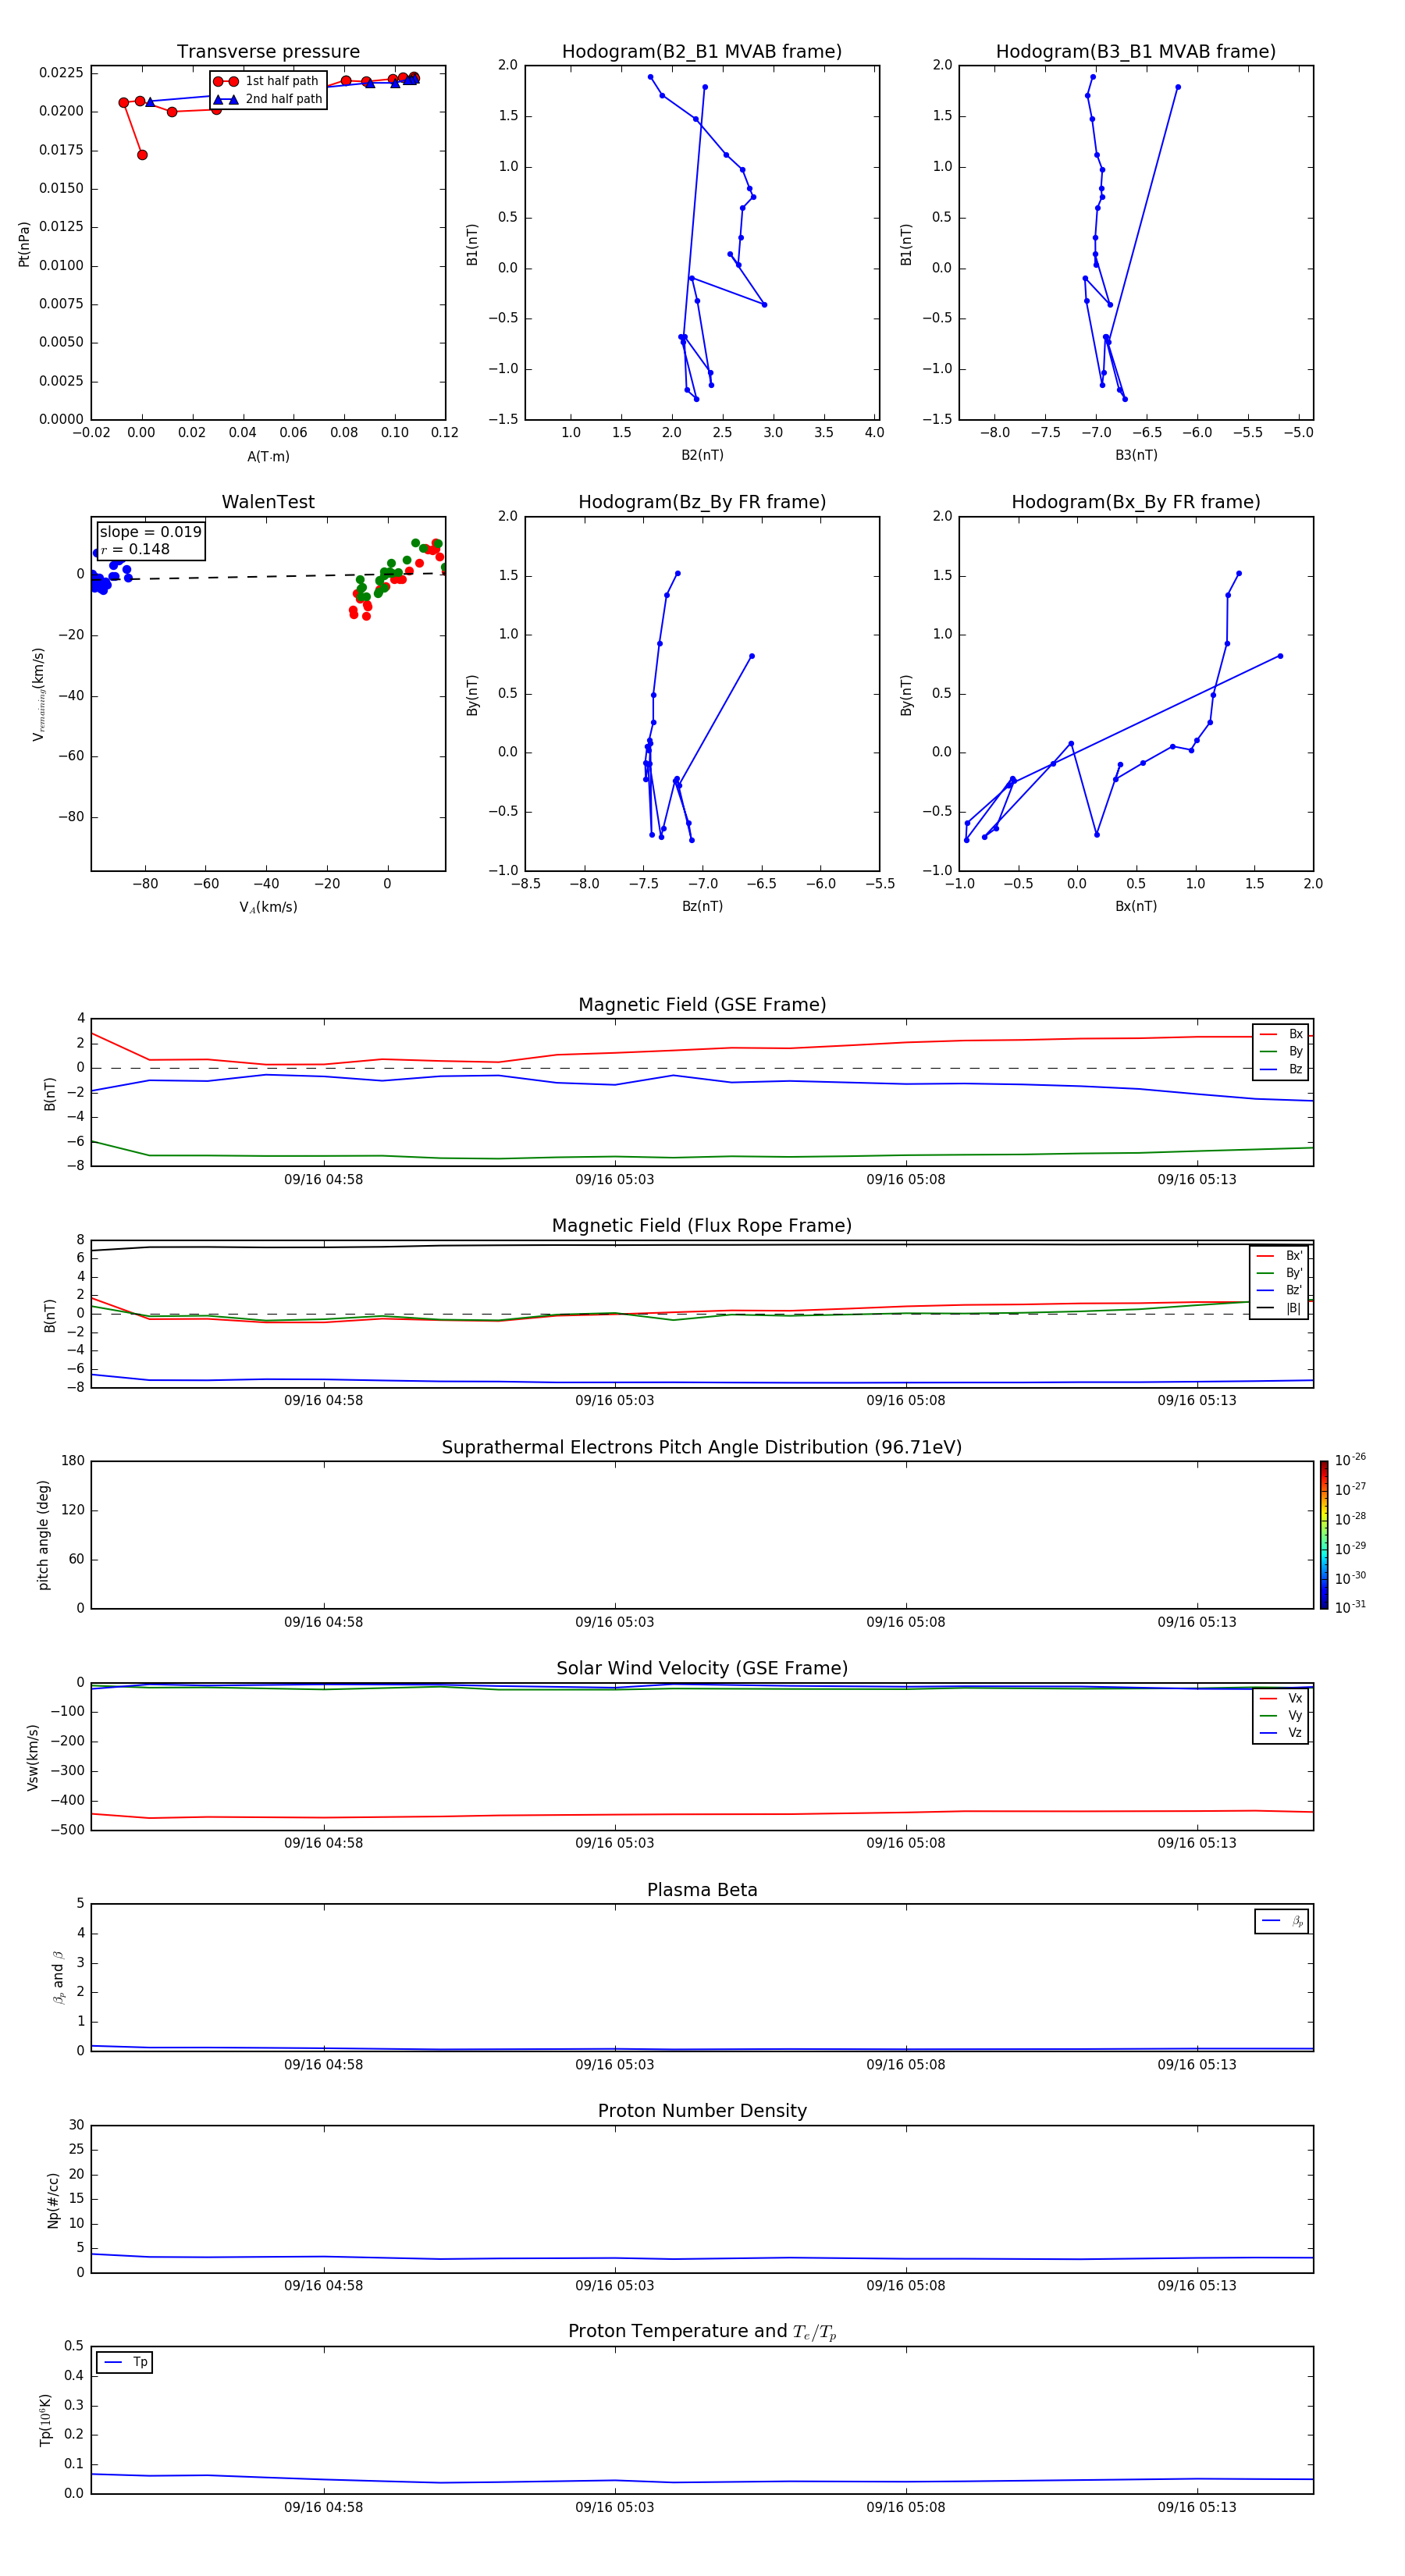Select the "Bz(nT)" hodogram x-axis label
This screenshot has width=1405, height=2576.
[x=702, y=906]
